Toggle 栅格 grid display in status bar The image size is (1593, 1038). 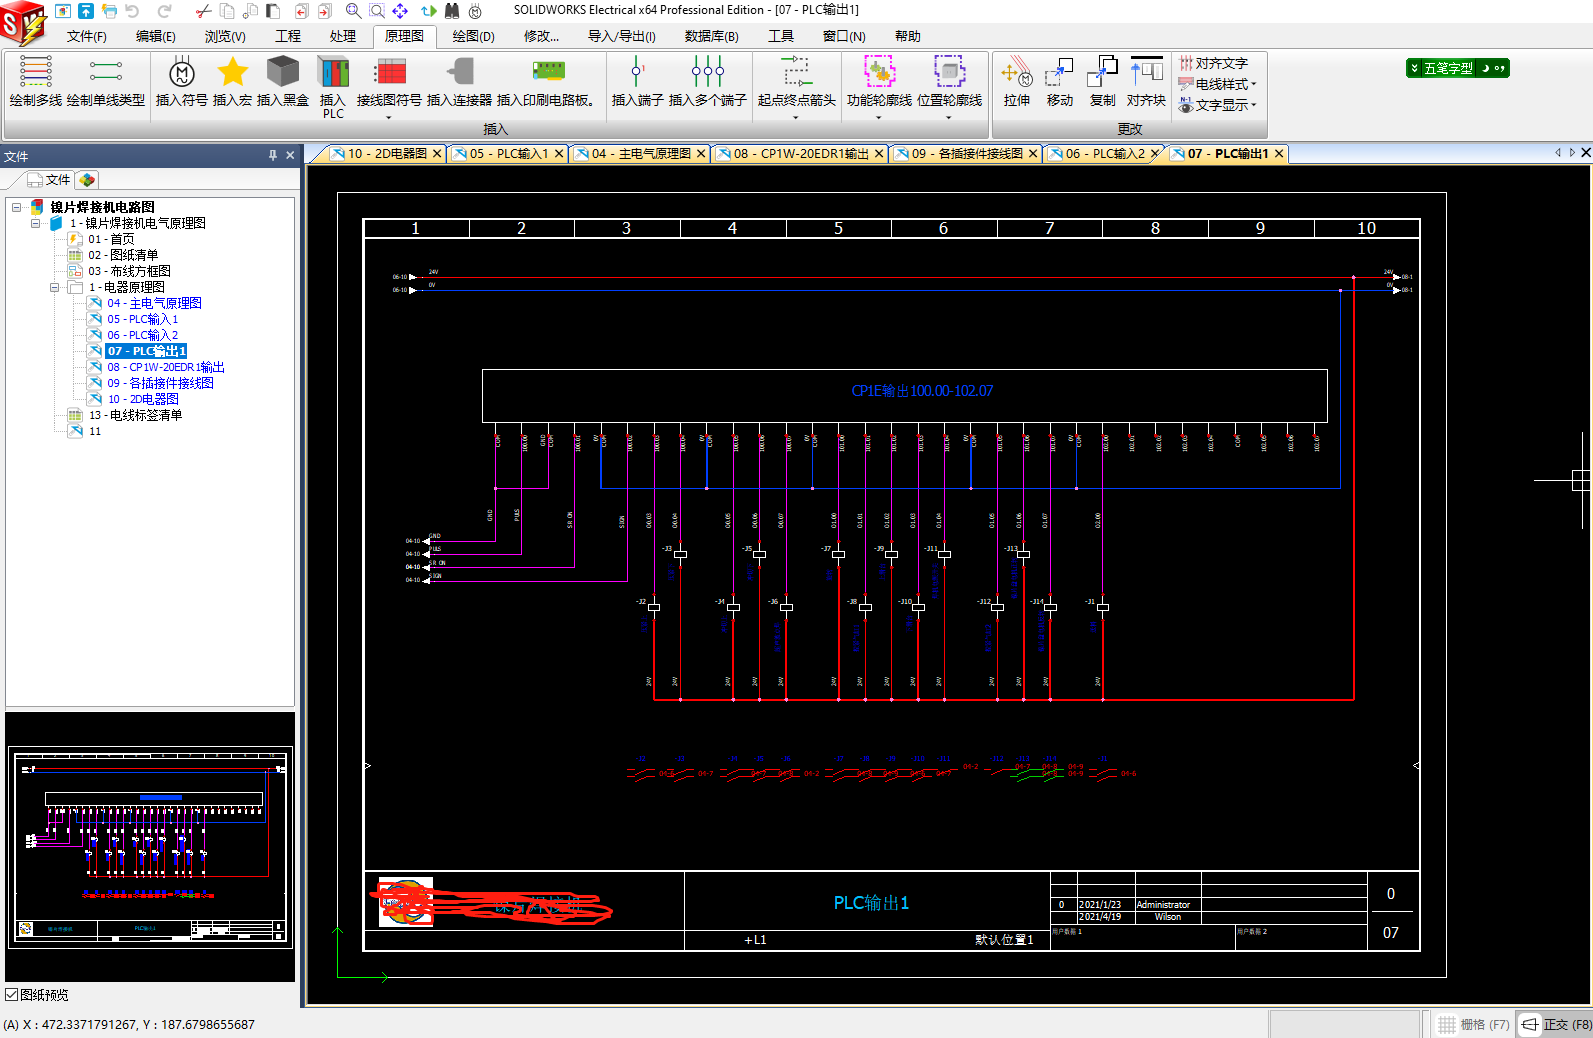pos(1473,1024)
